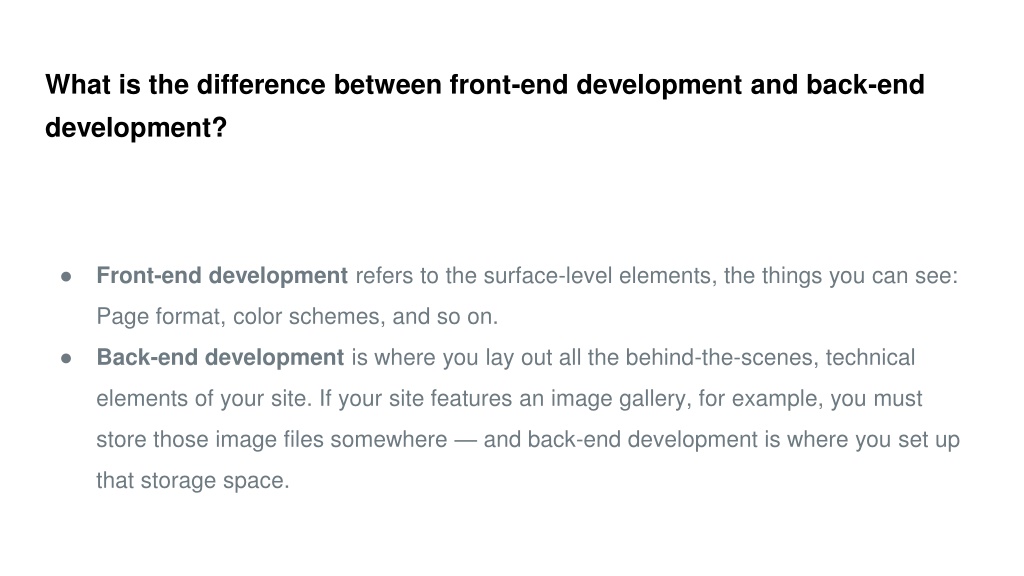The width and height of the screenshot is (1024, 576).
Task: Click the word "development?" in the heading
Action: pyautogui.click(x=136, y=128)
